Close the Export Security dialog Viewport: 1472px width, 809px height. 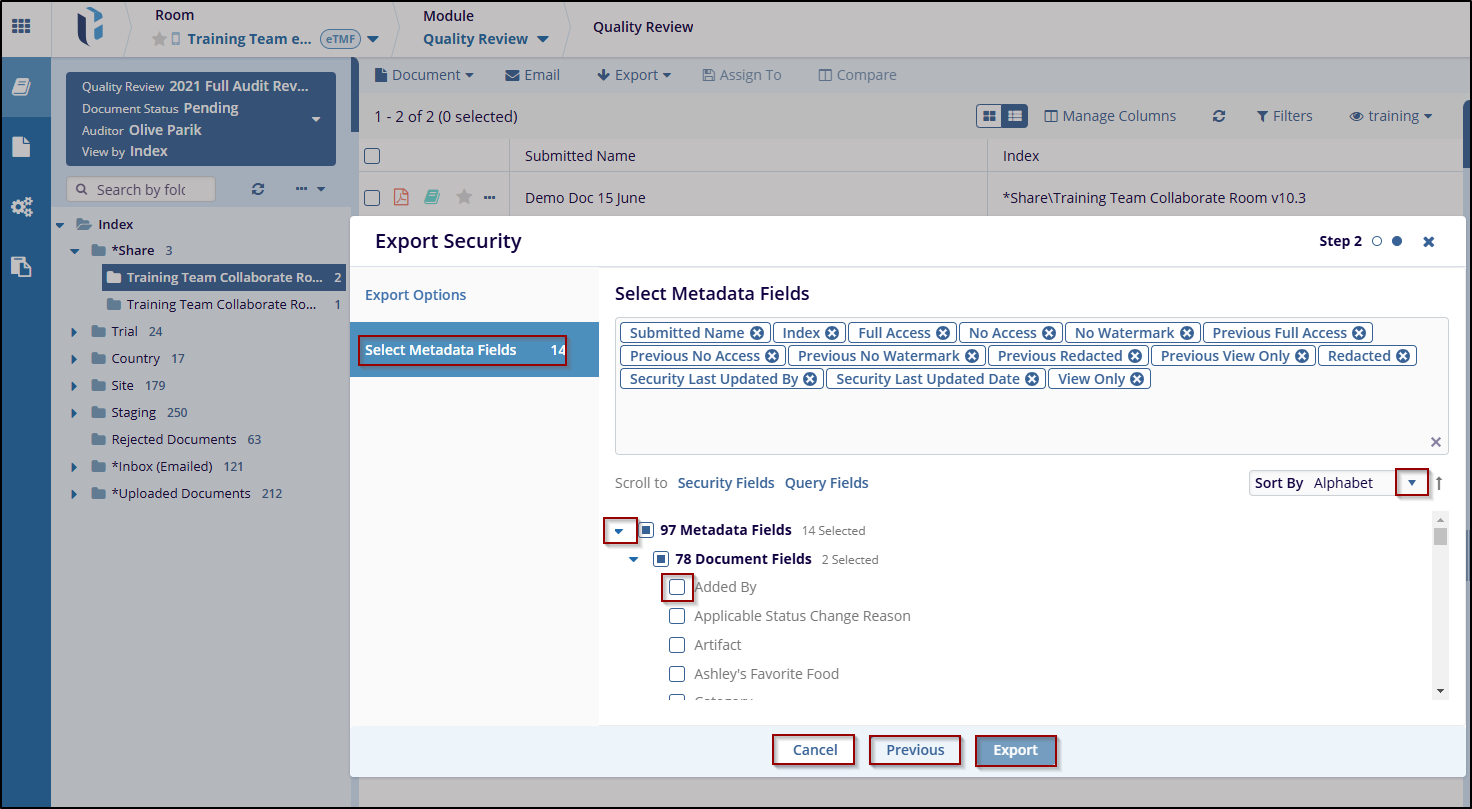[x=1428, y=241]
